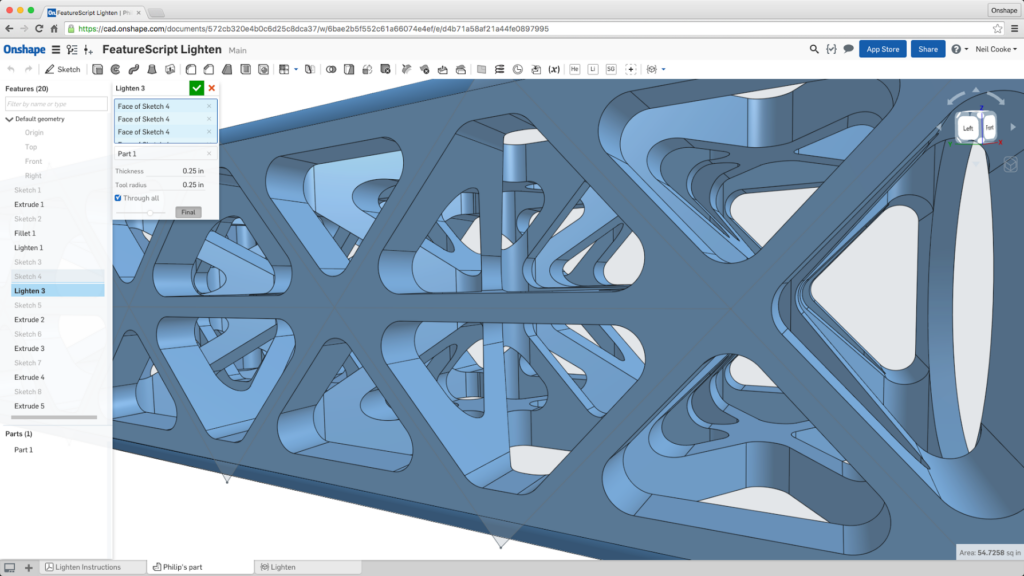Click the features list horizontal scrollbar
Screen dimensions: 1024x576
point(54,417)
